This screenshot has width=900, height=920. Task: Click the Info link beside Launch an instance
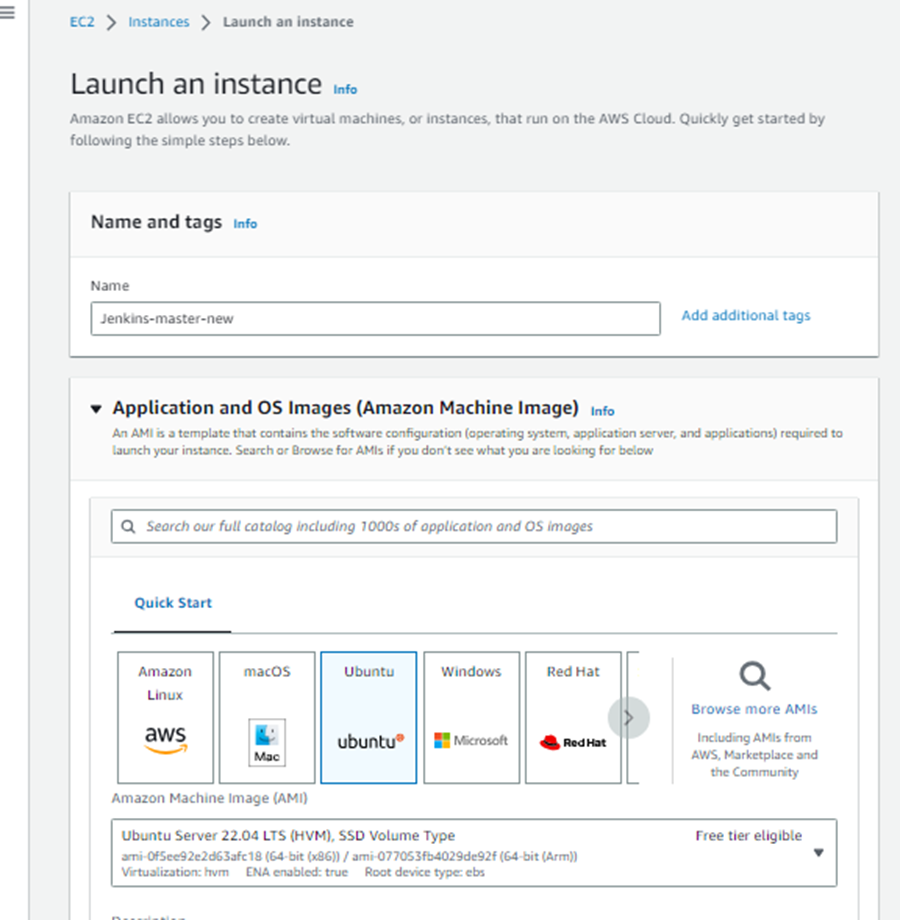pos(345,89)
